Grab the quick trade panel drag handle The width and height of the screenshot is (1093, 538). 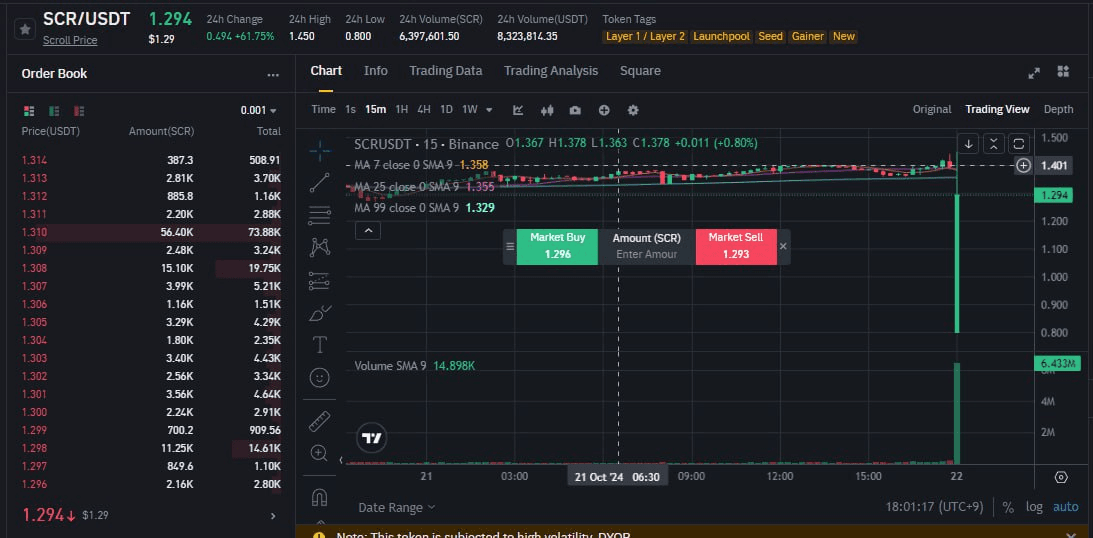coord(510,247)
